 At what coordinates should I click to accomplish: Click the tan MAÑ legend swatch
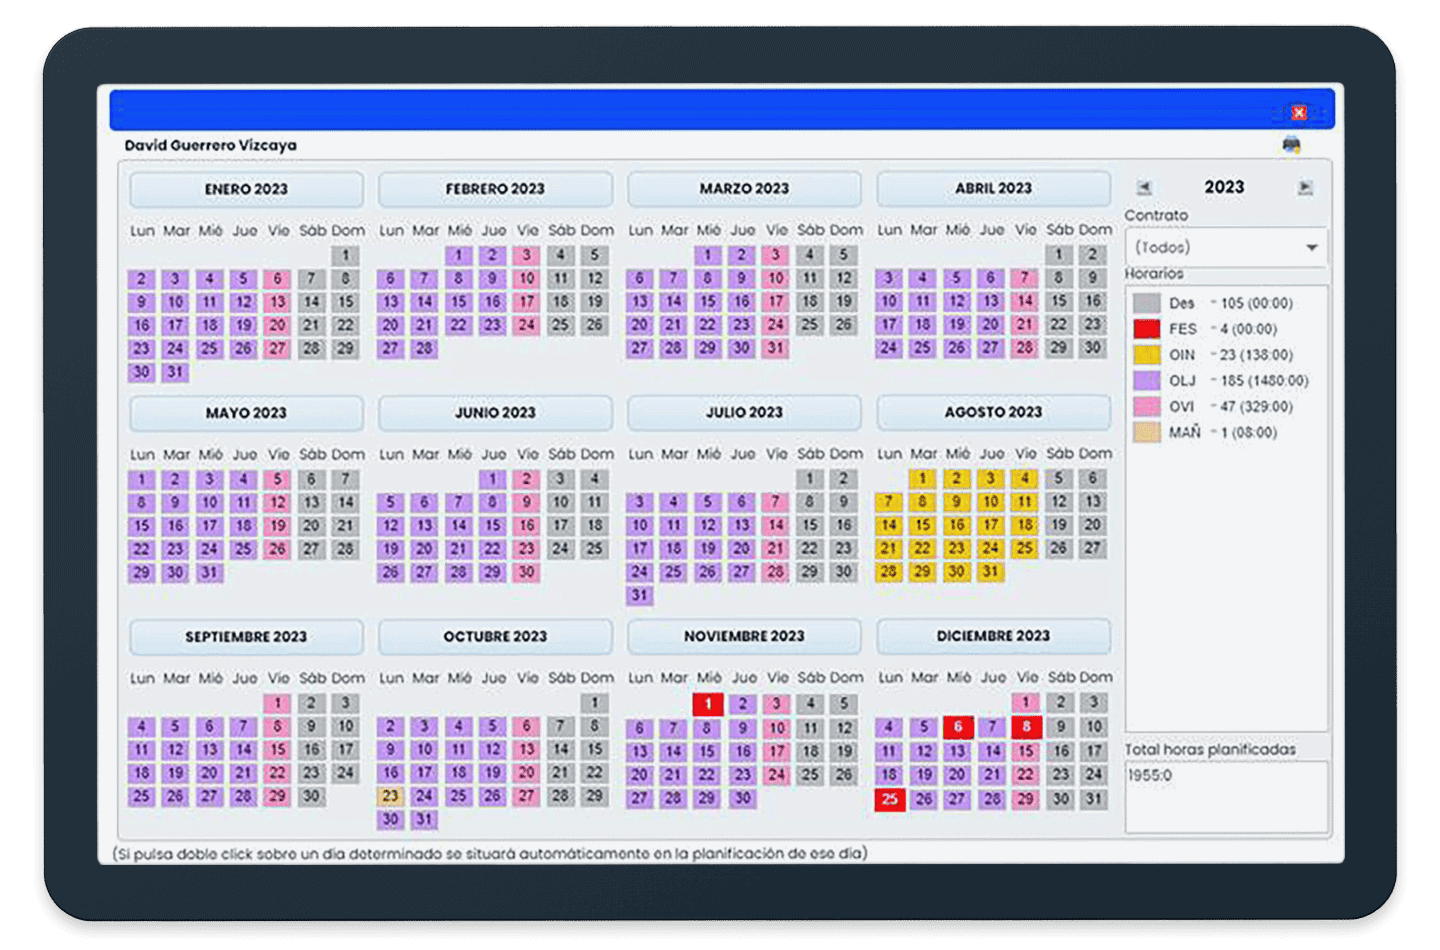(1146, 433)
